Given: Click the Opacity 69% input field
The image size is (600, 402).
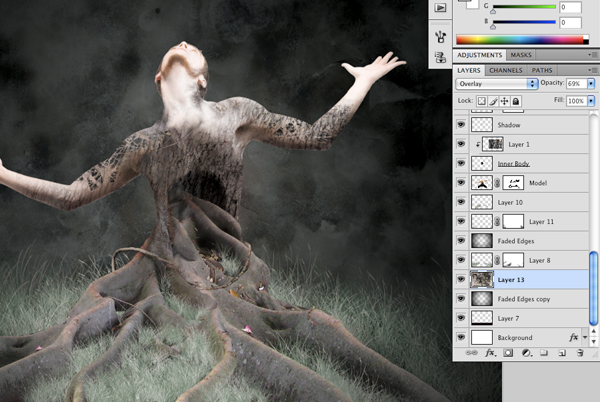Looking at the screenshot, I should click(x=577, y=83).
